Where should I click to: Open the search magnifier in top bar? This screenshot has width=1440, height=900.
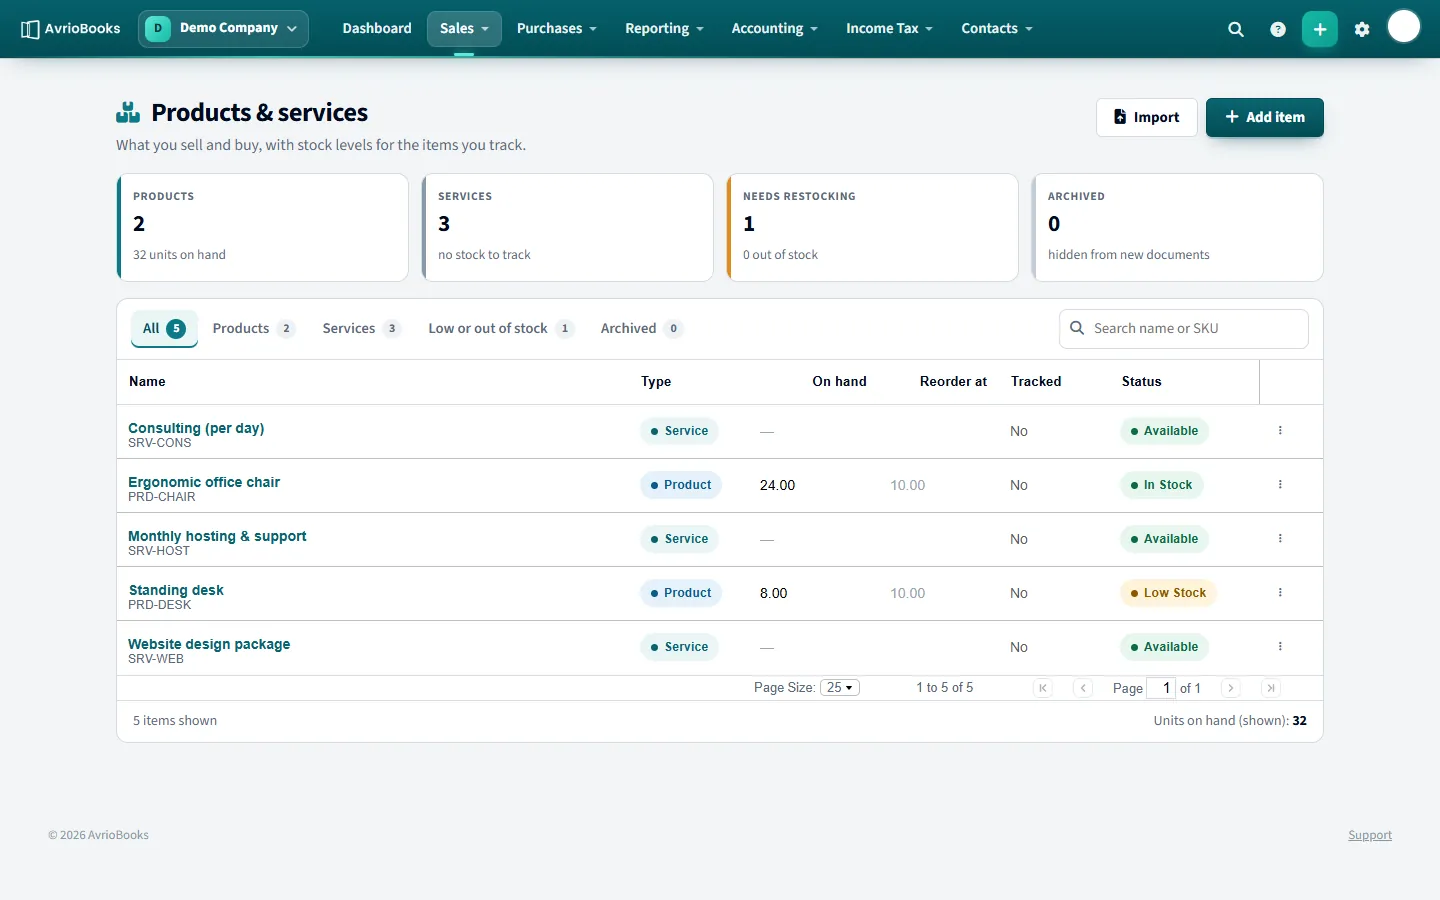(1236, 29)
